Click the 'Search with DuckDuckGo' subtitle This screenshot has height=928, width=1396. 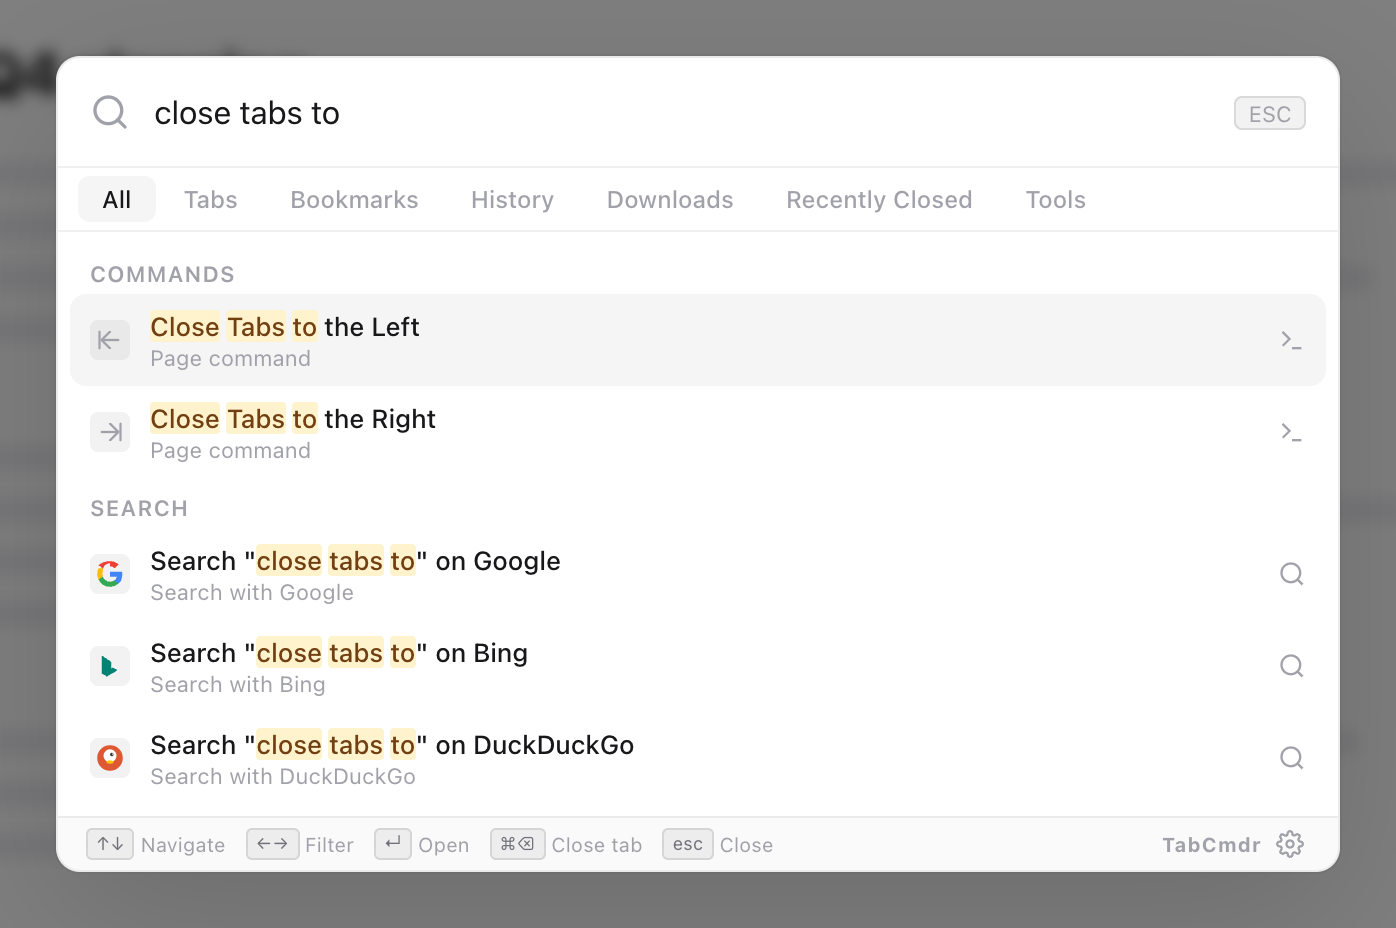tap(283, 777)
